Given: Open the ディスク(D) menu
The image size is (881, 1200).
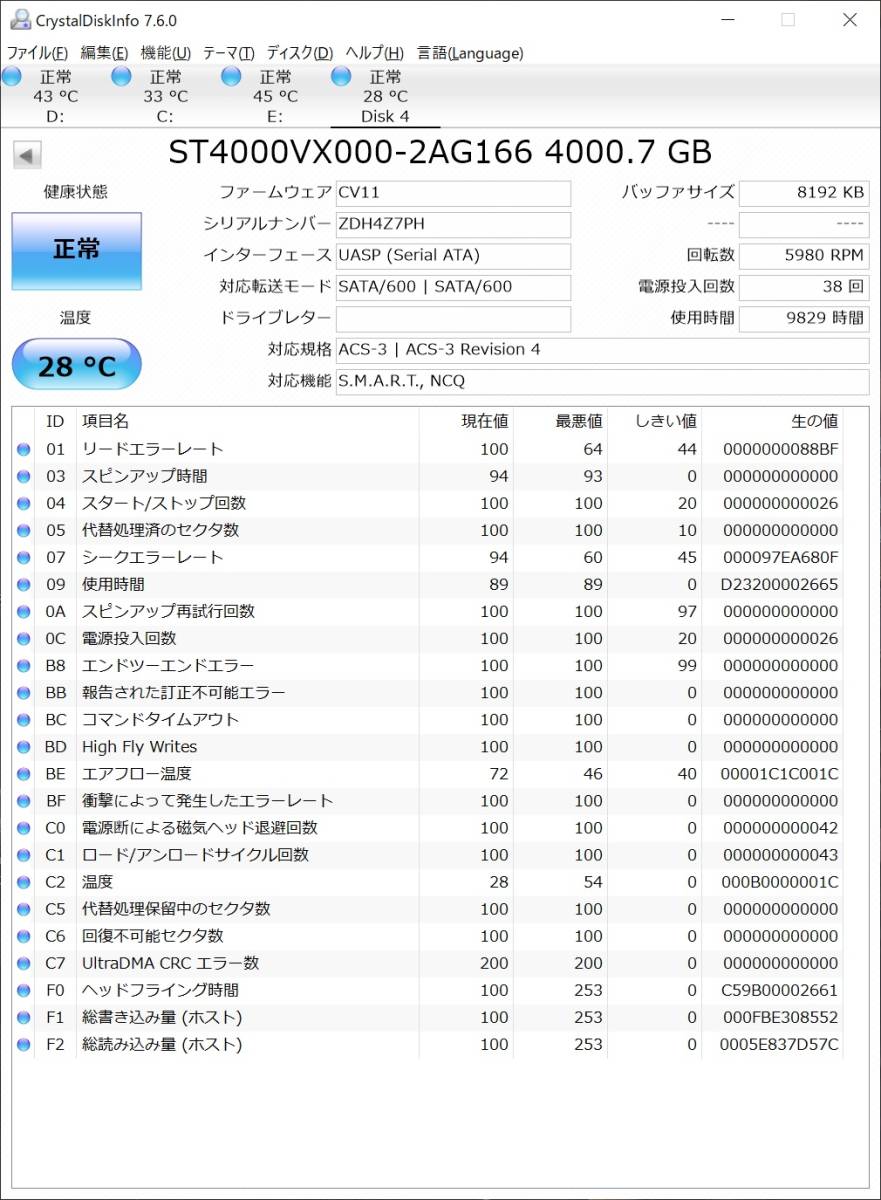Looking at the screenshot, I should pyautogui.click(x=299, y=53).
